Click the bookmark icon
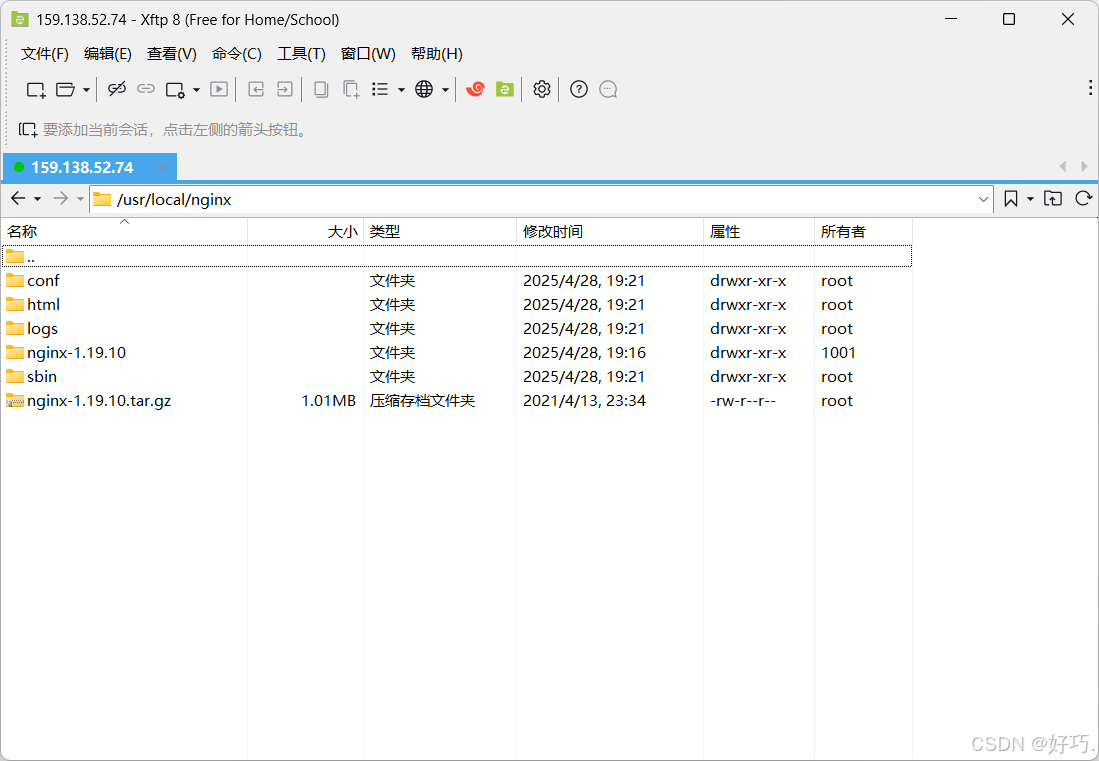This screenshot has height=761, width=1099. tap(1011, 199)
